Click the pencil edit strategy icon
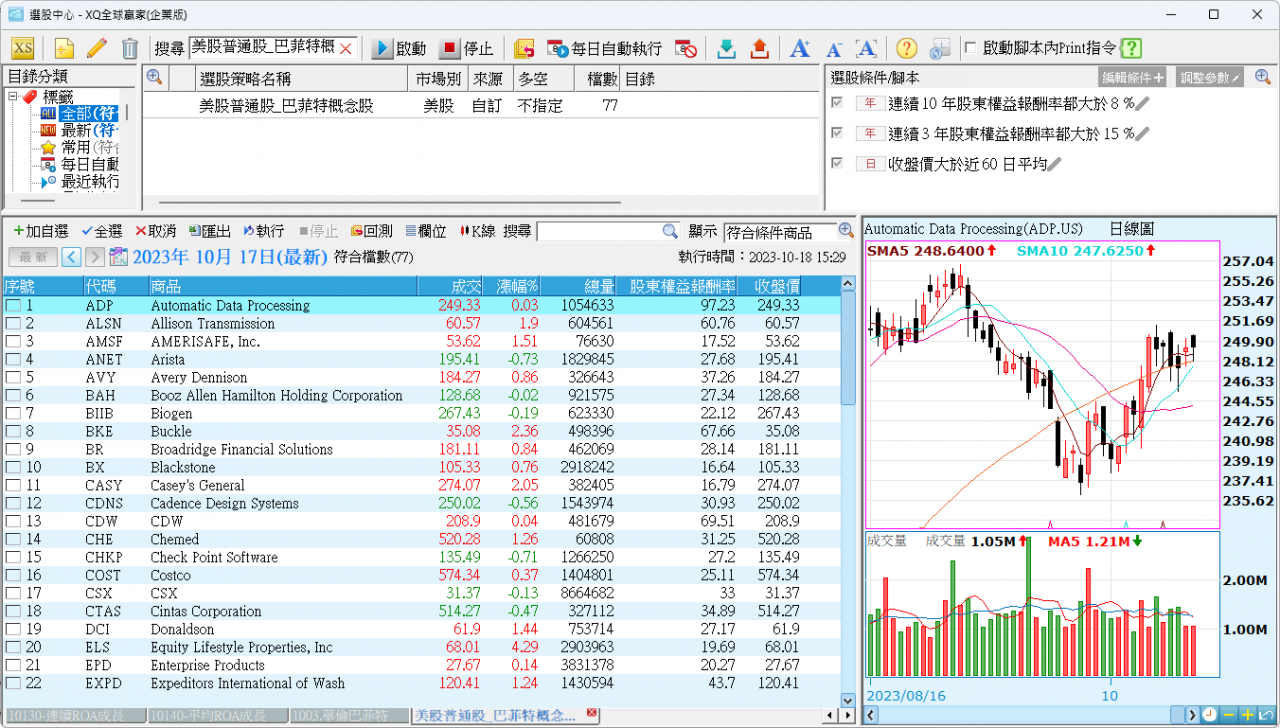 (97, 48)
